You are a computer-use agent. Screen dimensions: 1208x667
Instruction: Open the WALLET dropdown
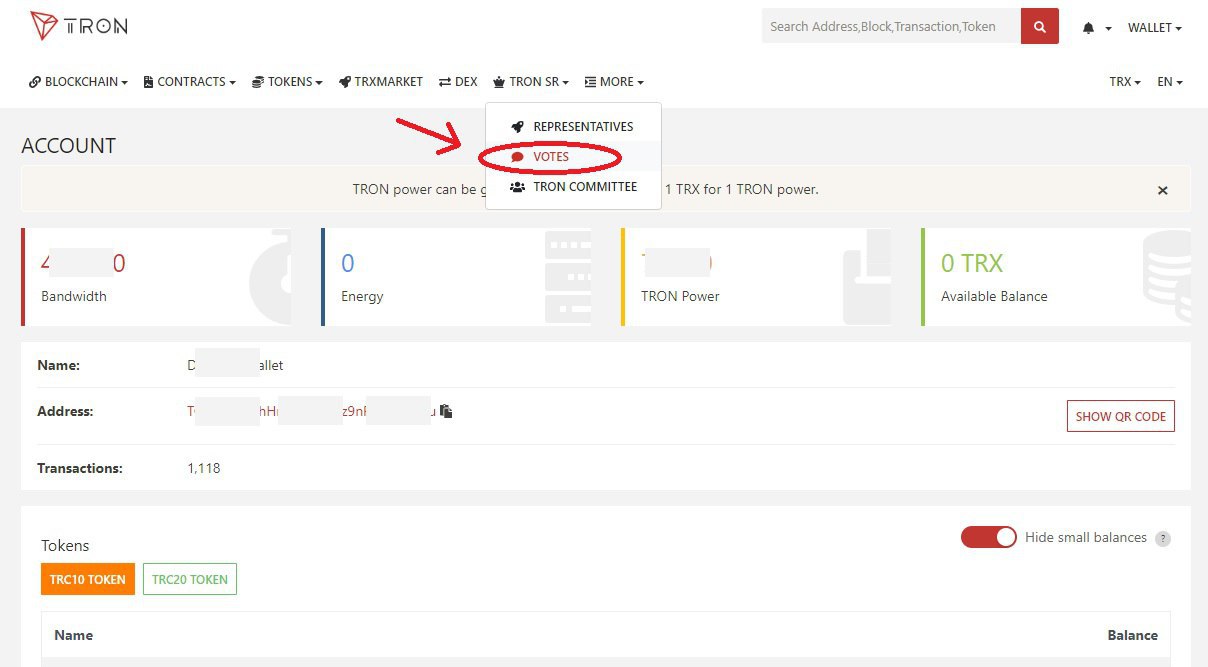click(1155, 28)
